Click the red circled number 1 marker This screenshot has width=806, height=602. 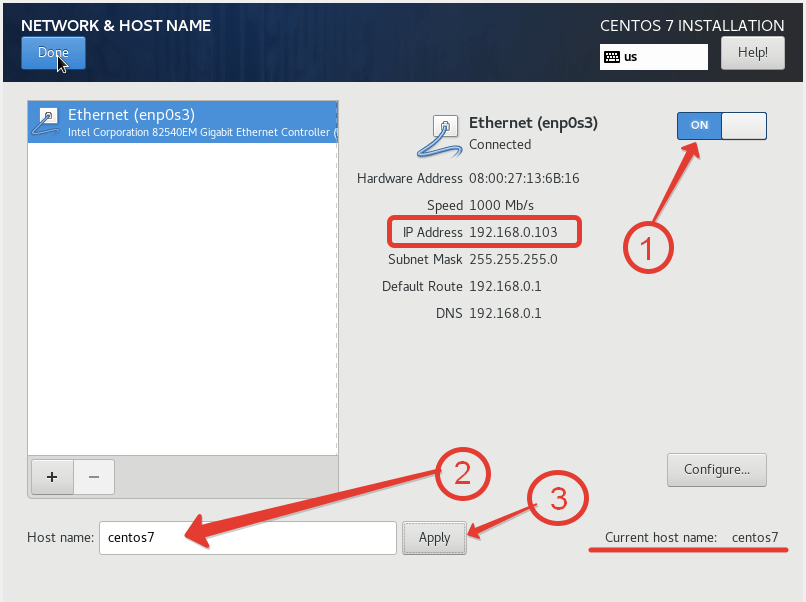pos(650,246)
